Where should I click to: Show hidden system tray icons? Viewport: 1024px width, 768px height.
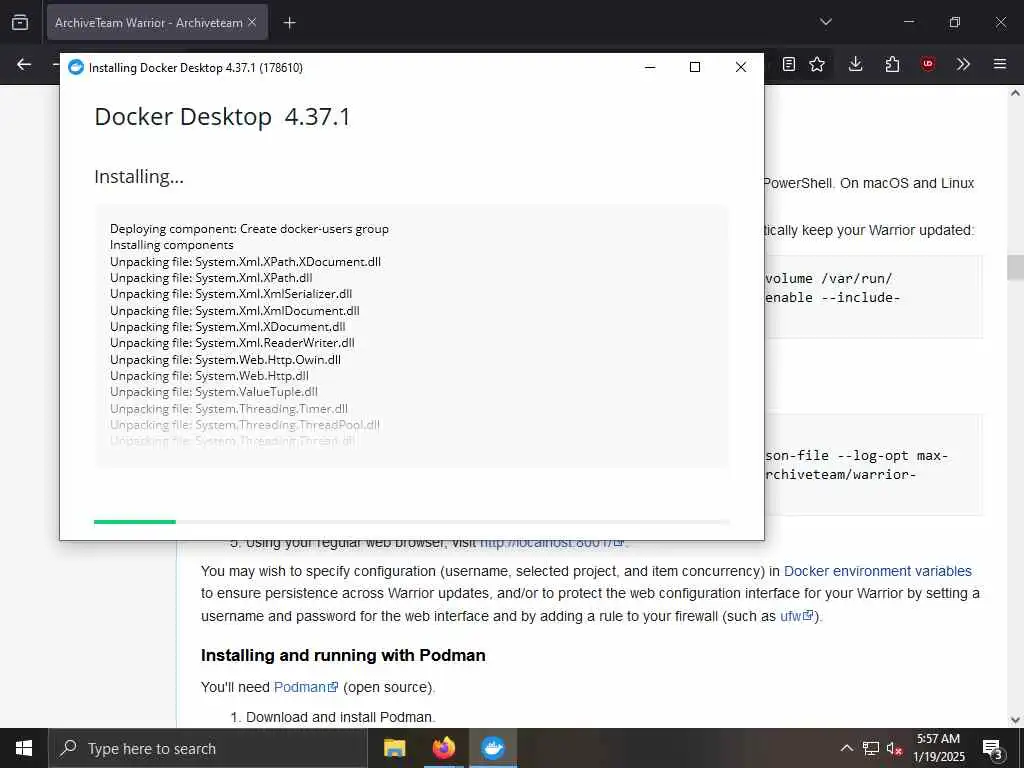[846, 748]
